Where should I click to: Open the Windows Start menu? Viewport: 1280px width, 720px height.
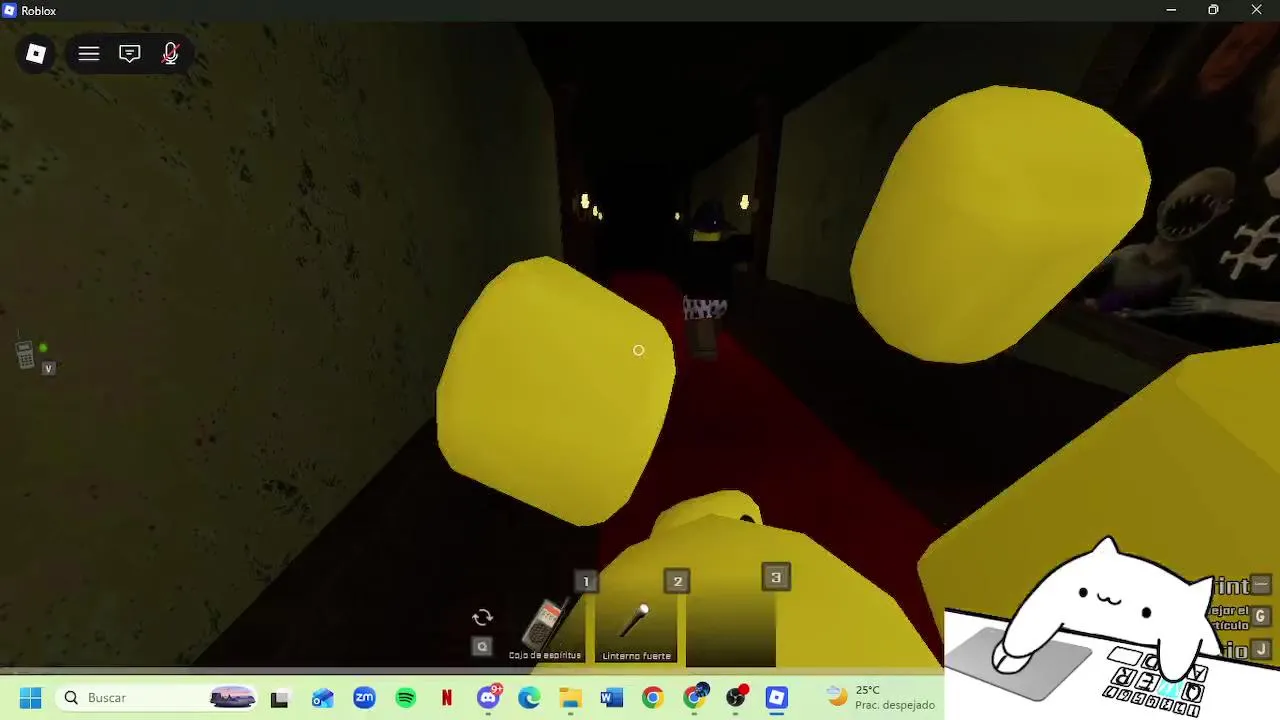(x=30, y=698)
